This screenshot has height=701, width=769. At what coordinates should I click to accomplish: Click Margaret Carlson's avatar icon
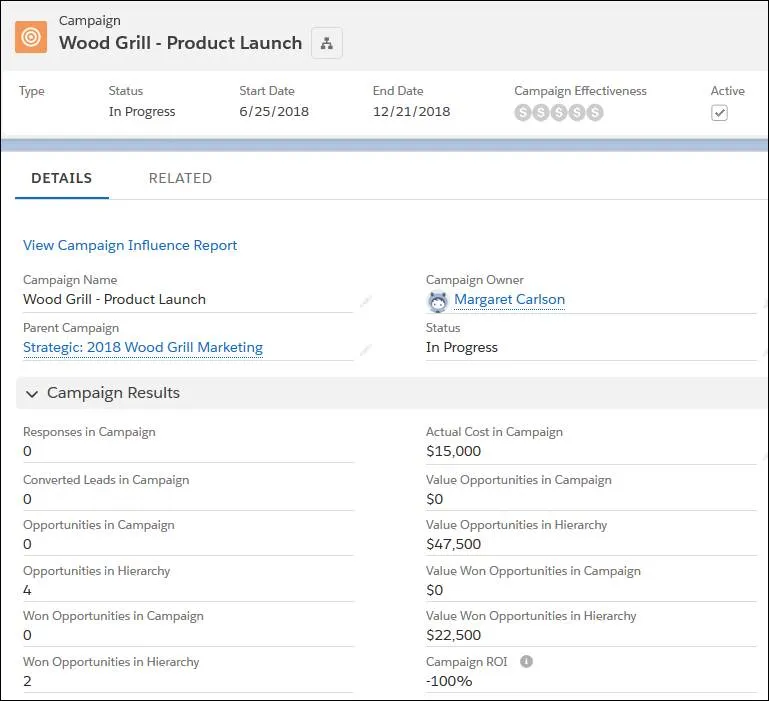click(x=437, y=301)
